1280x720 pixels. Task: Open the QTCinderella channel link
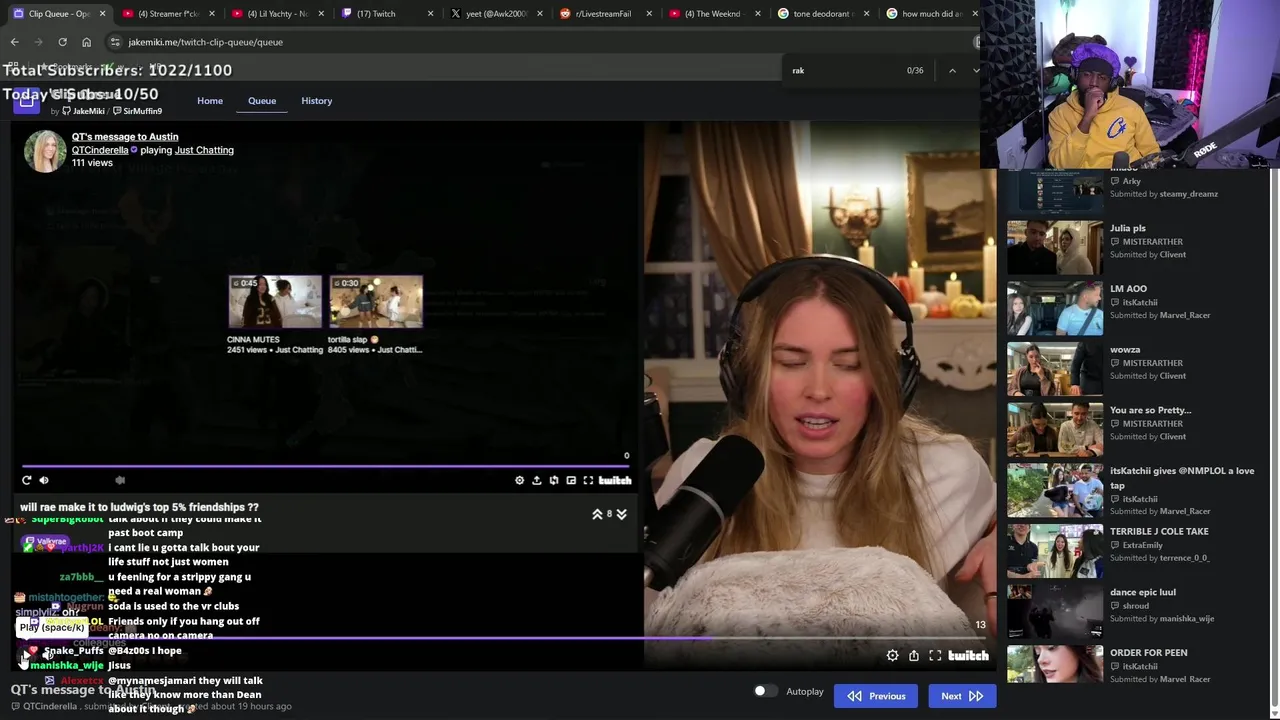point(100,150)
